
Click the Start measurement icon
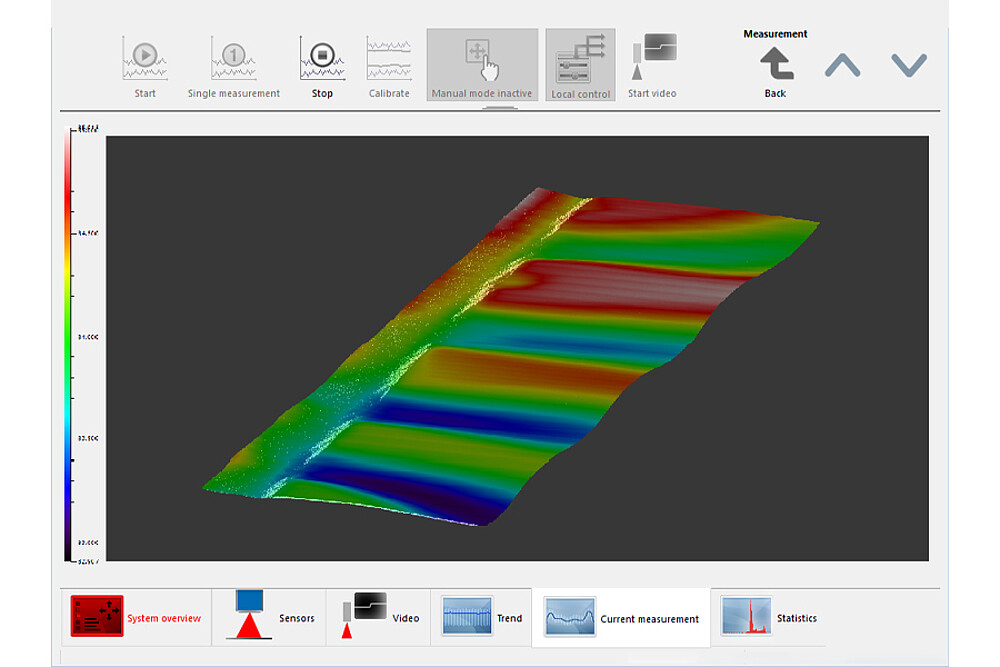click(x=143, y=55)
